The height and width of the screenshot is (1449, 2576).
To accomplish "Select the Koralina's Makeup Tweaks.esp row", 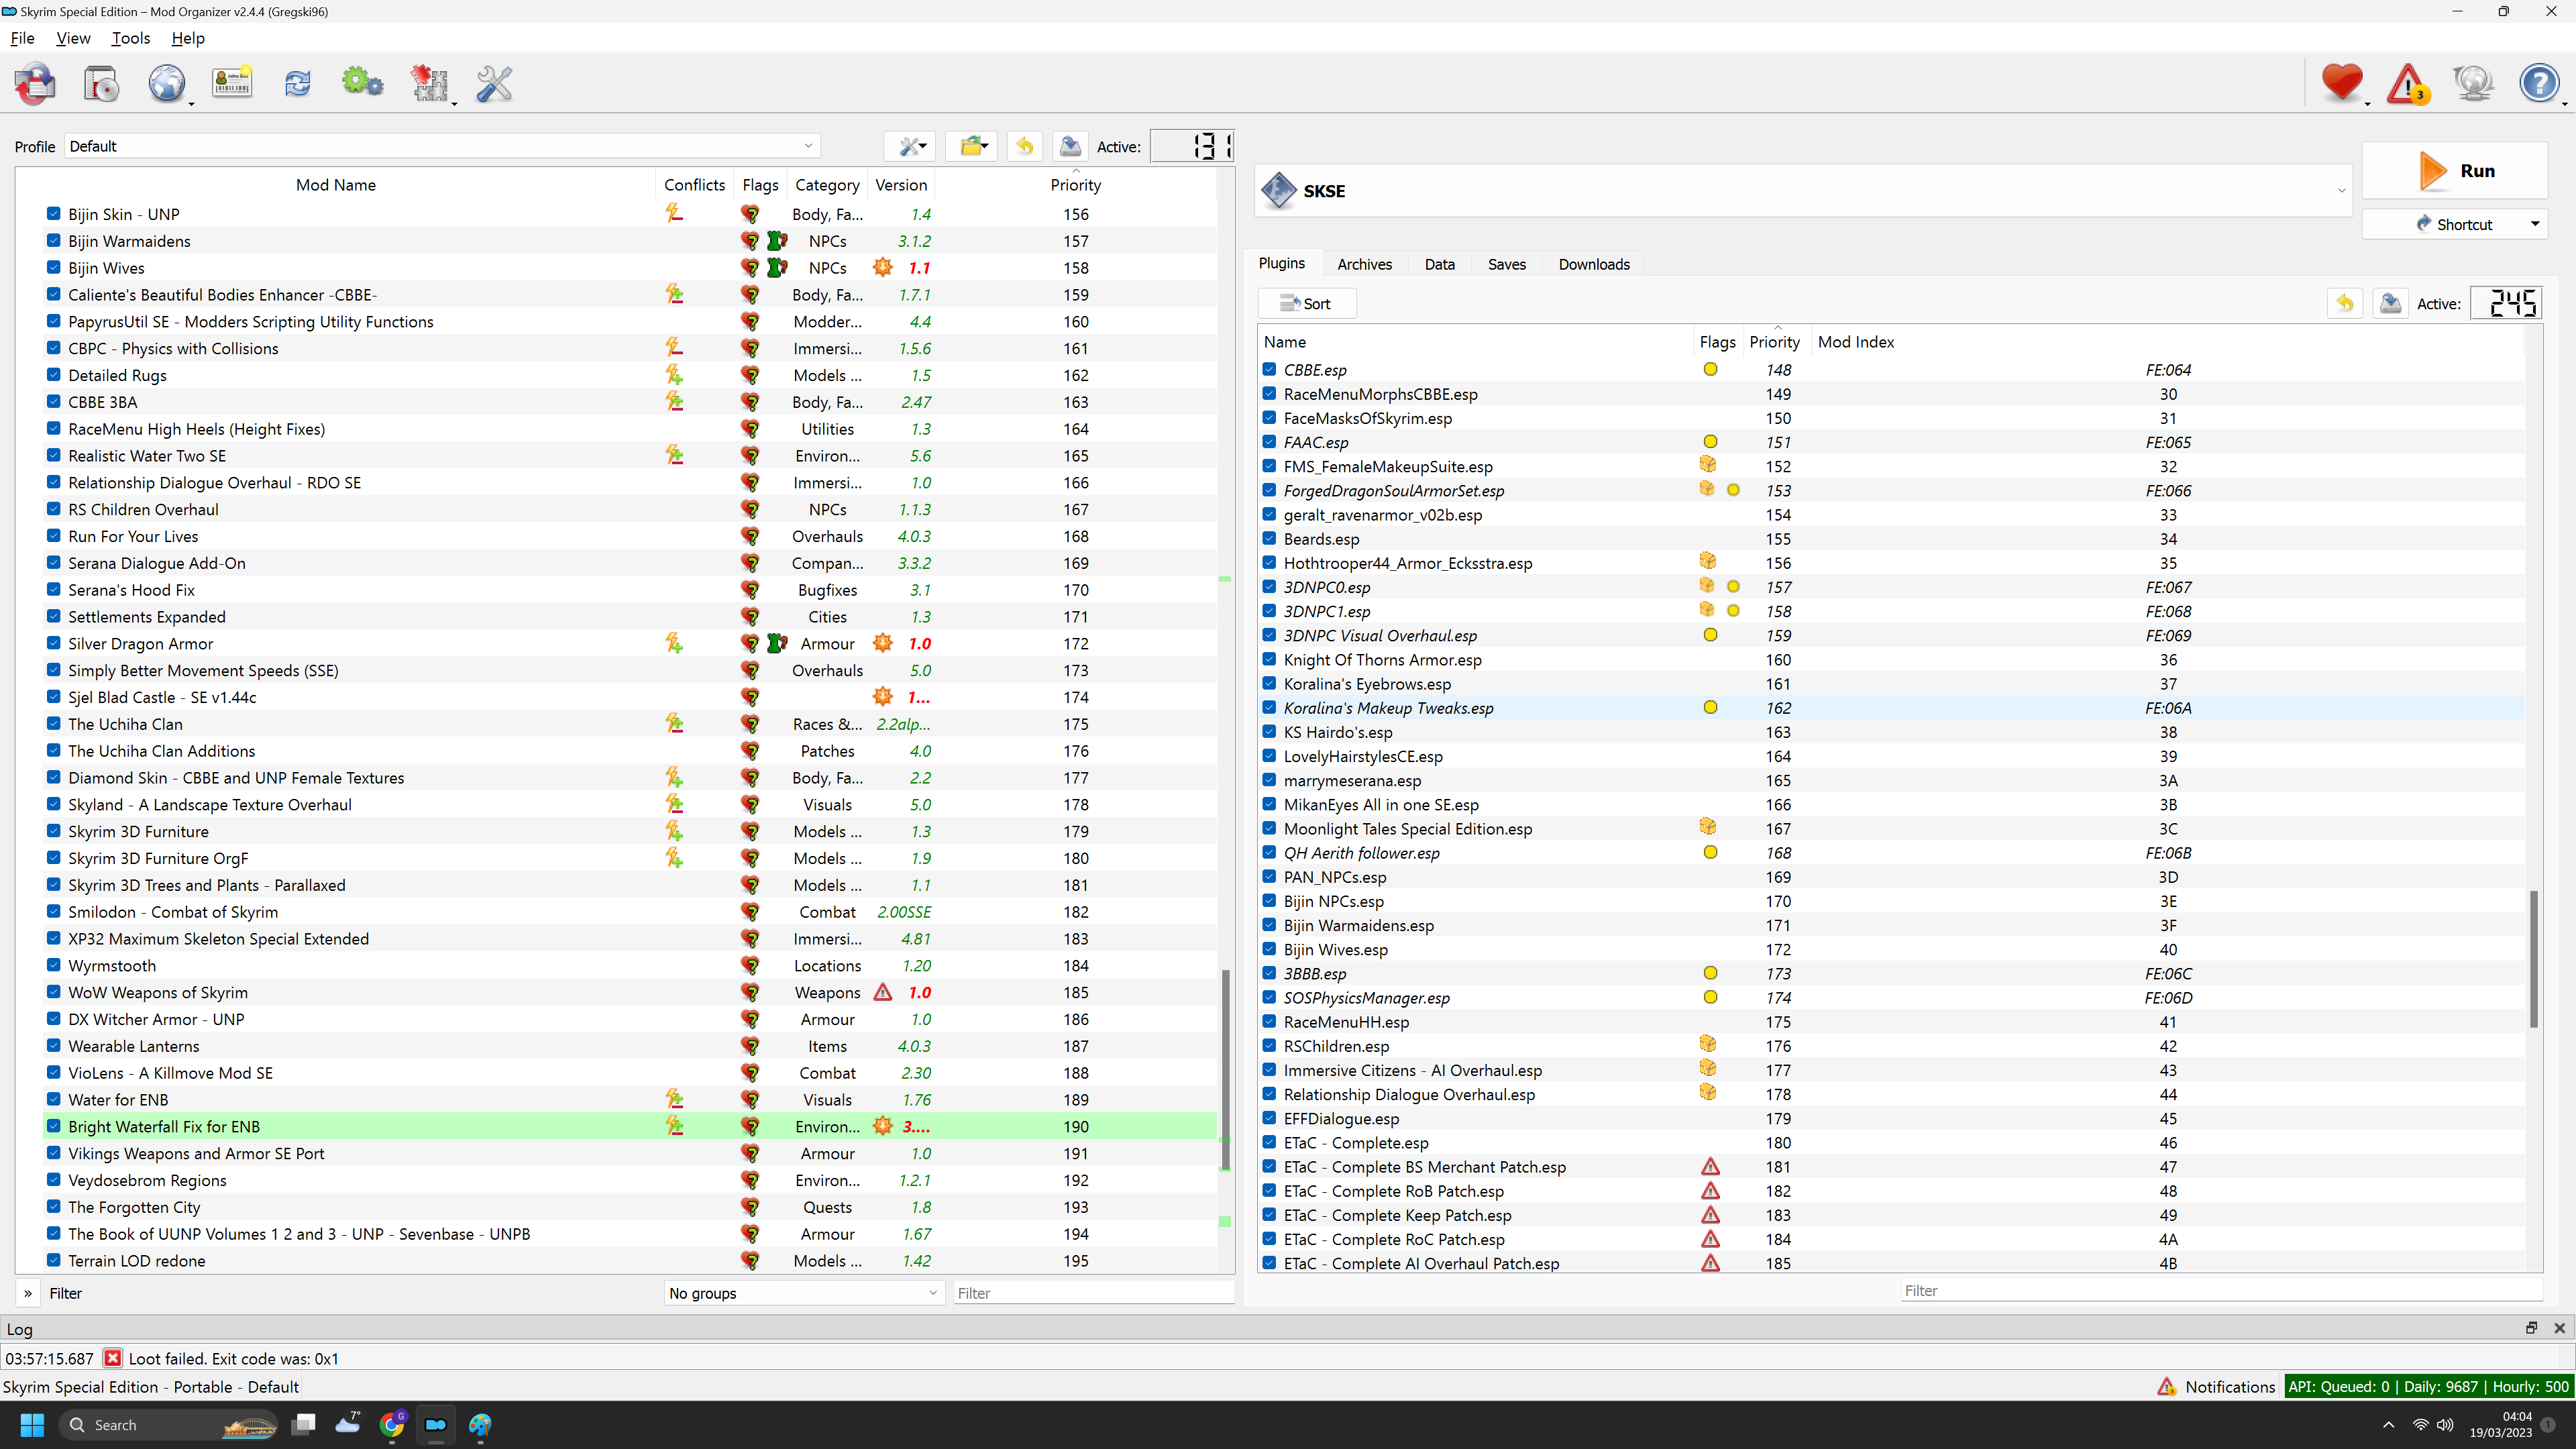I will point(1890,708).
